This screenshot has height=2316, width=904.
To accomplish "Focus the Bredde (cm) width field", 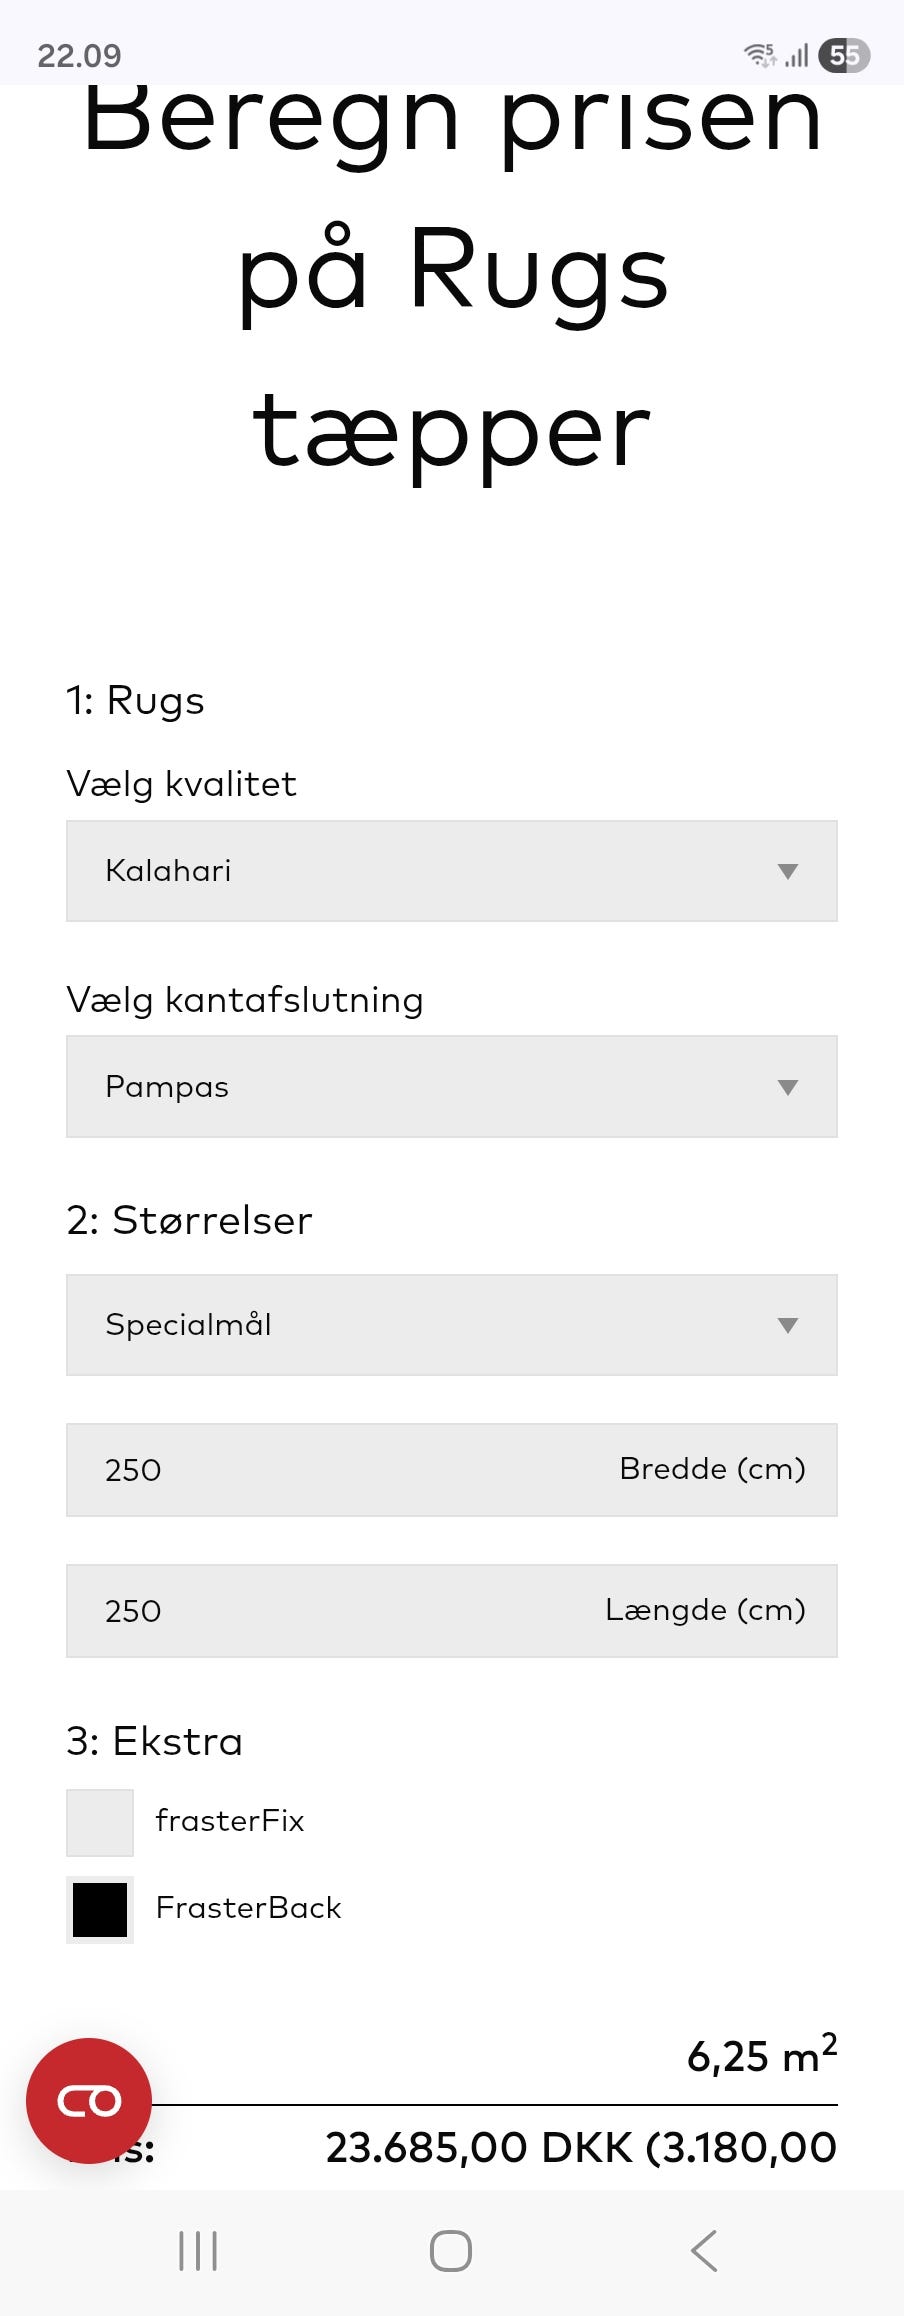I will tap(452, 1470).
